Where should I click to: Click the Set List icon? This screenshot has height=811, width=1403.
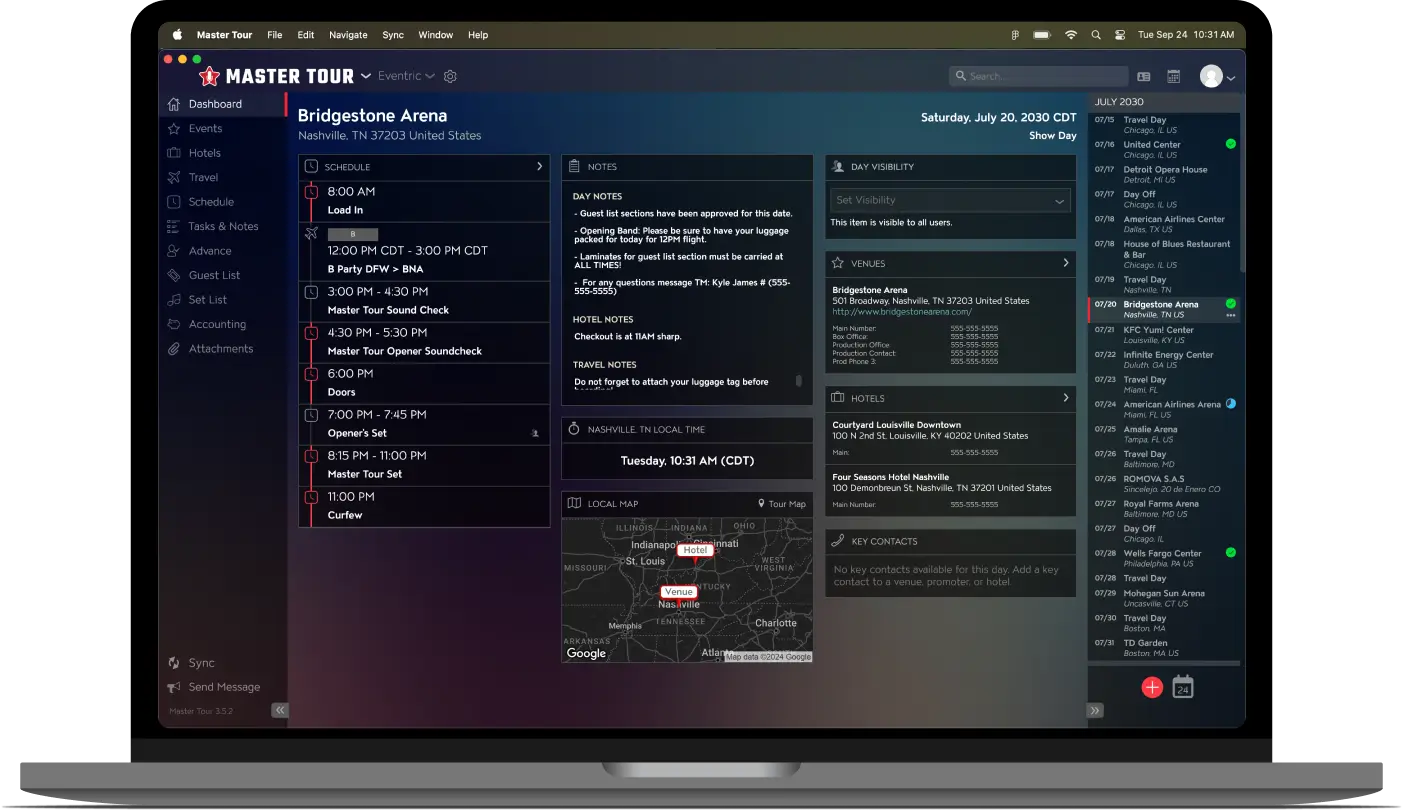pyautogui.click(x=174, y=300)
